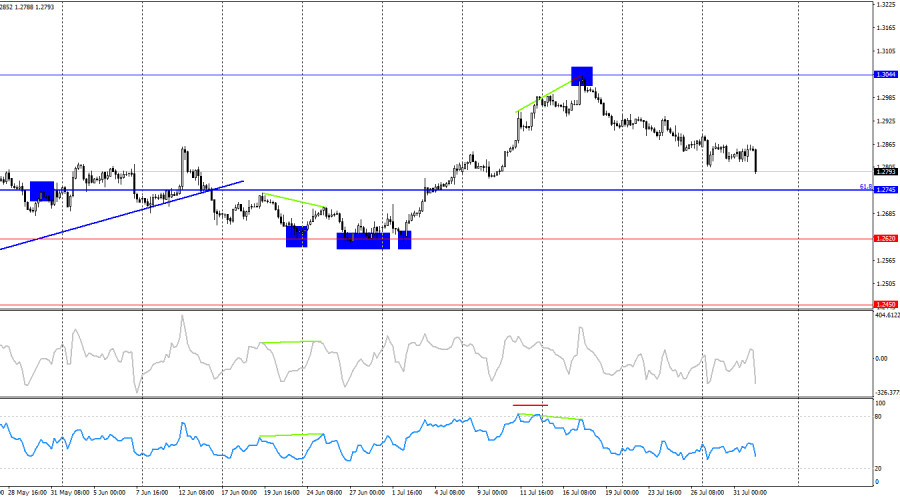This screenshot has height=500, width=900.
Task: Click the diagonal blue ascending trendline
Action: pos(122,215)
